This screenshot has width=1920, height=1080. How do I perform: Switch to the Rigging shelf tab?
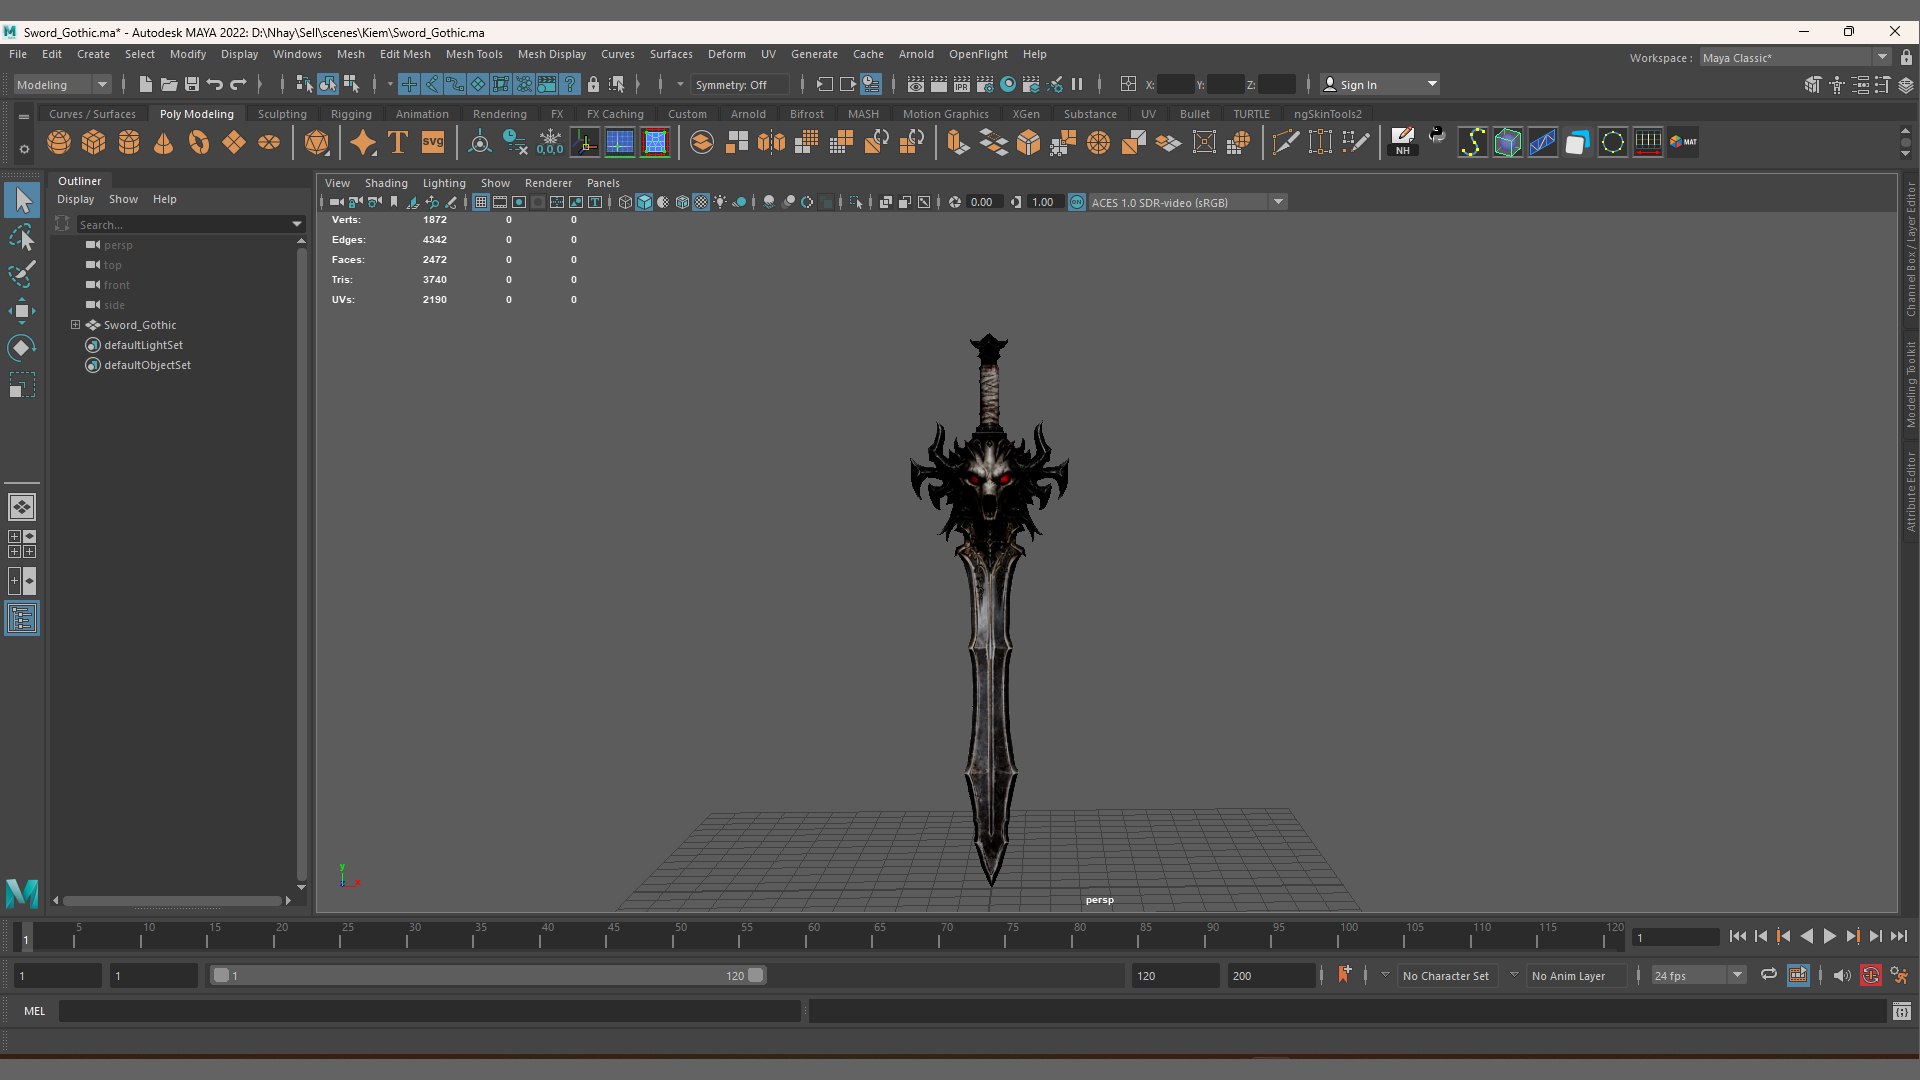click(351, 114)
